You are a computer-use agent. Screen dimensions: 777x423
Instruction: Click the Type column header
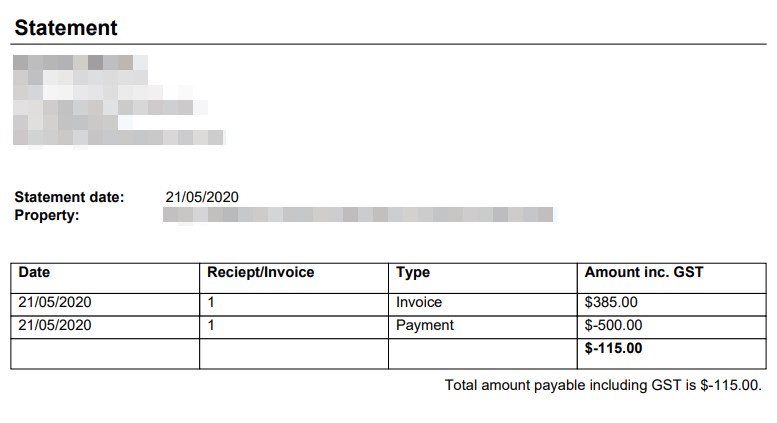coord(413,272)
